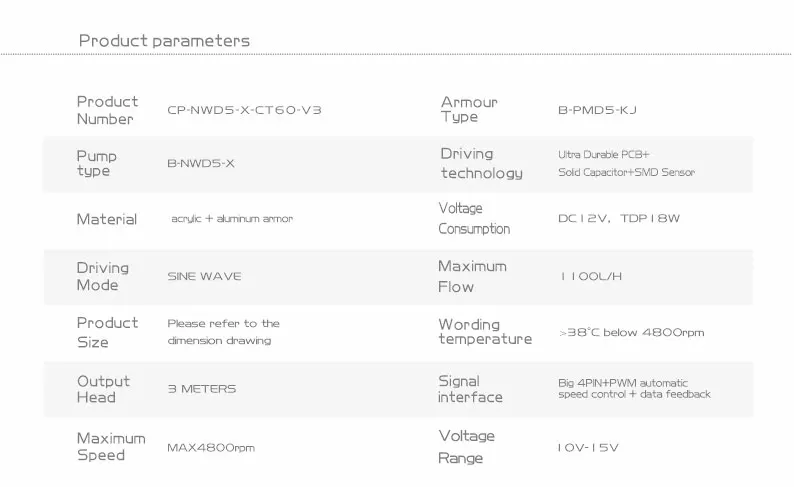Select armour type B-PMD5-KJ
The height and width of the screenshot is (487, 794).
597,110
